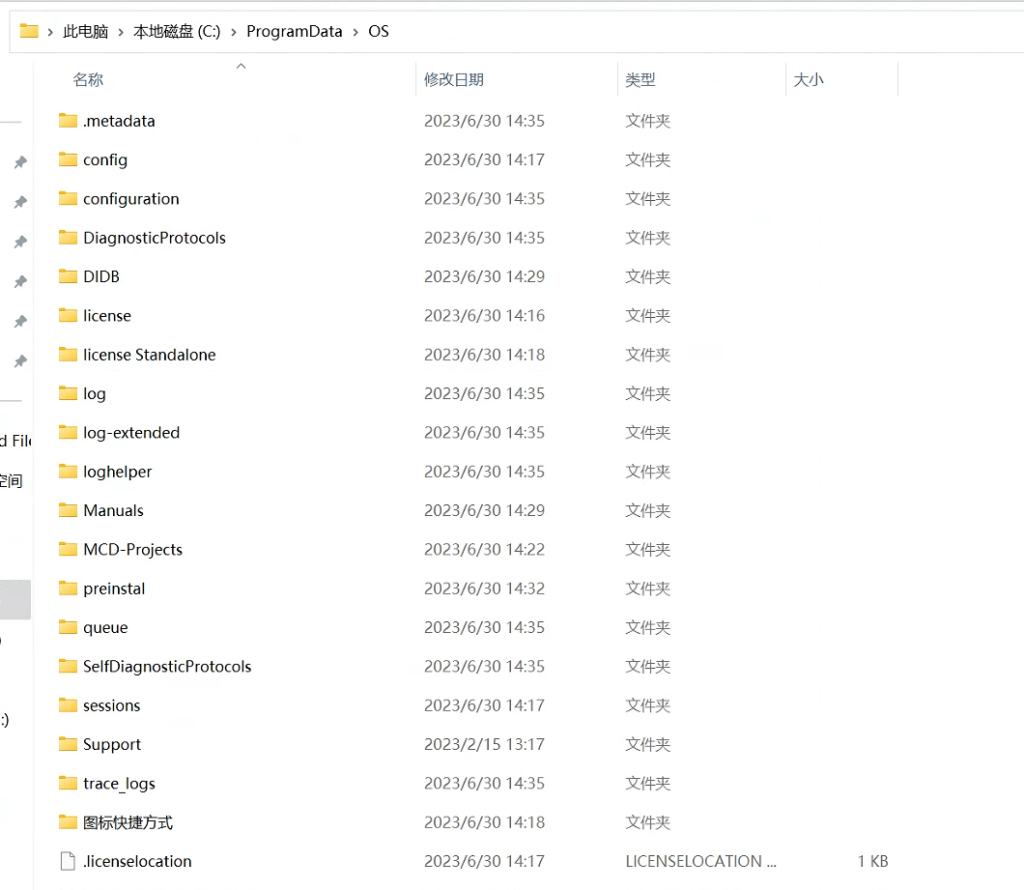
Task: Click the folder icon in address bar
Action: click(29, 31)
